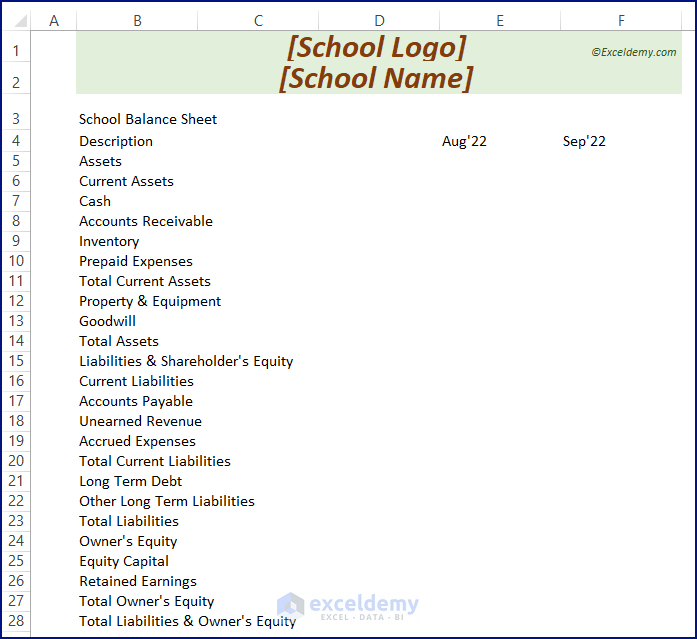Click the Total Liabilities cell in row 23
The image size is (697, 639).
pyautogui.click(x=128, y=521)
